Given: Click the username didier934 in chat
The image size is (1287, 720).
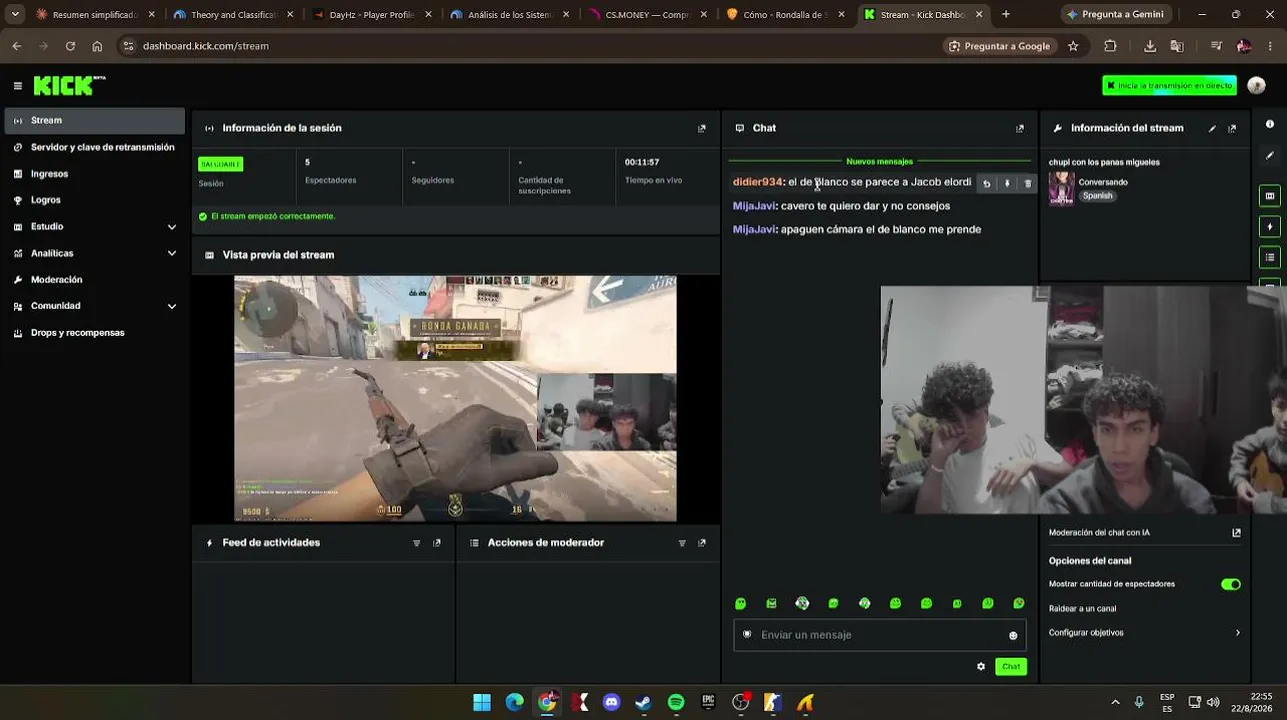Looking at the screenshot, I should (757, 182).
